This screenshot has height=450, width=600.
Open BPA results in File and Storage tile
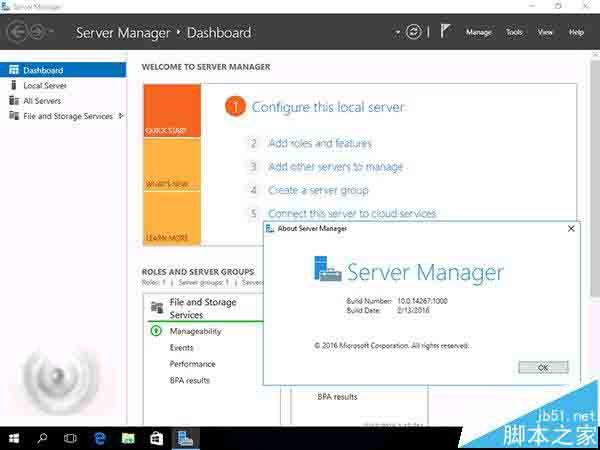pyautogui.click(x=190, y=380)
